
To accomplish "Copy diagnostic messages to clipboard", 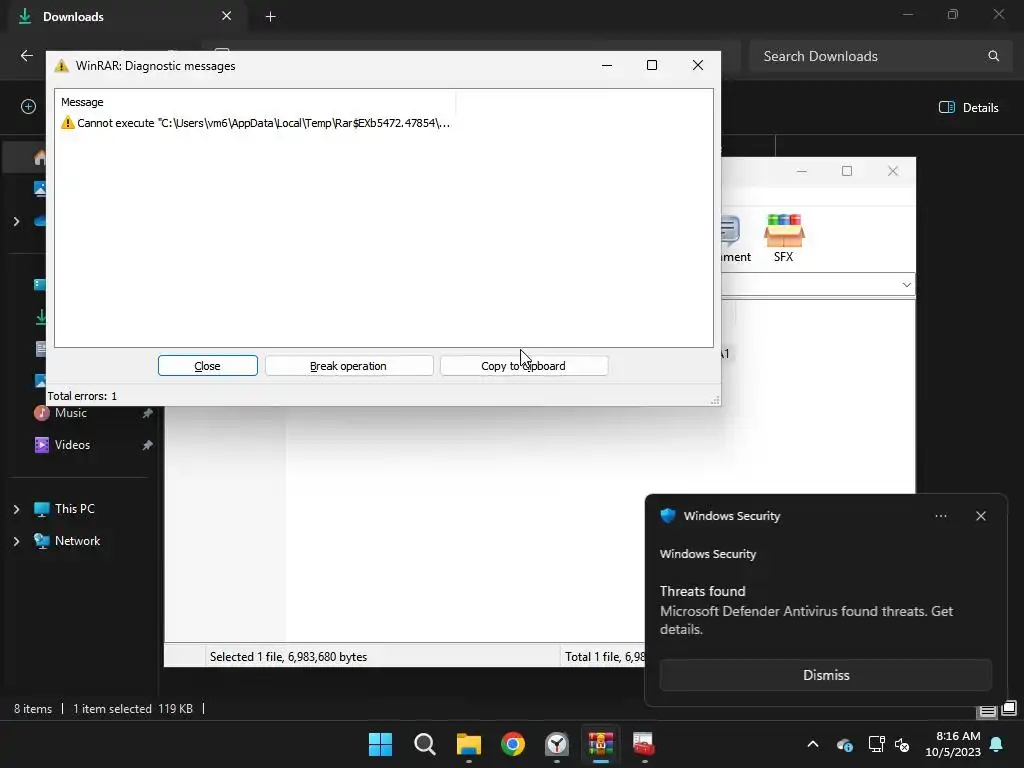I will click(x=524, y=366).
